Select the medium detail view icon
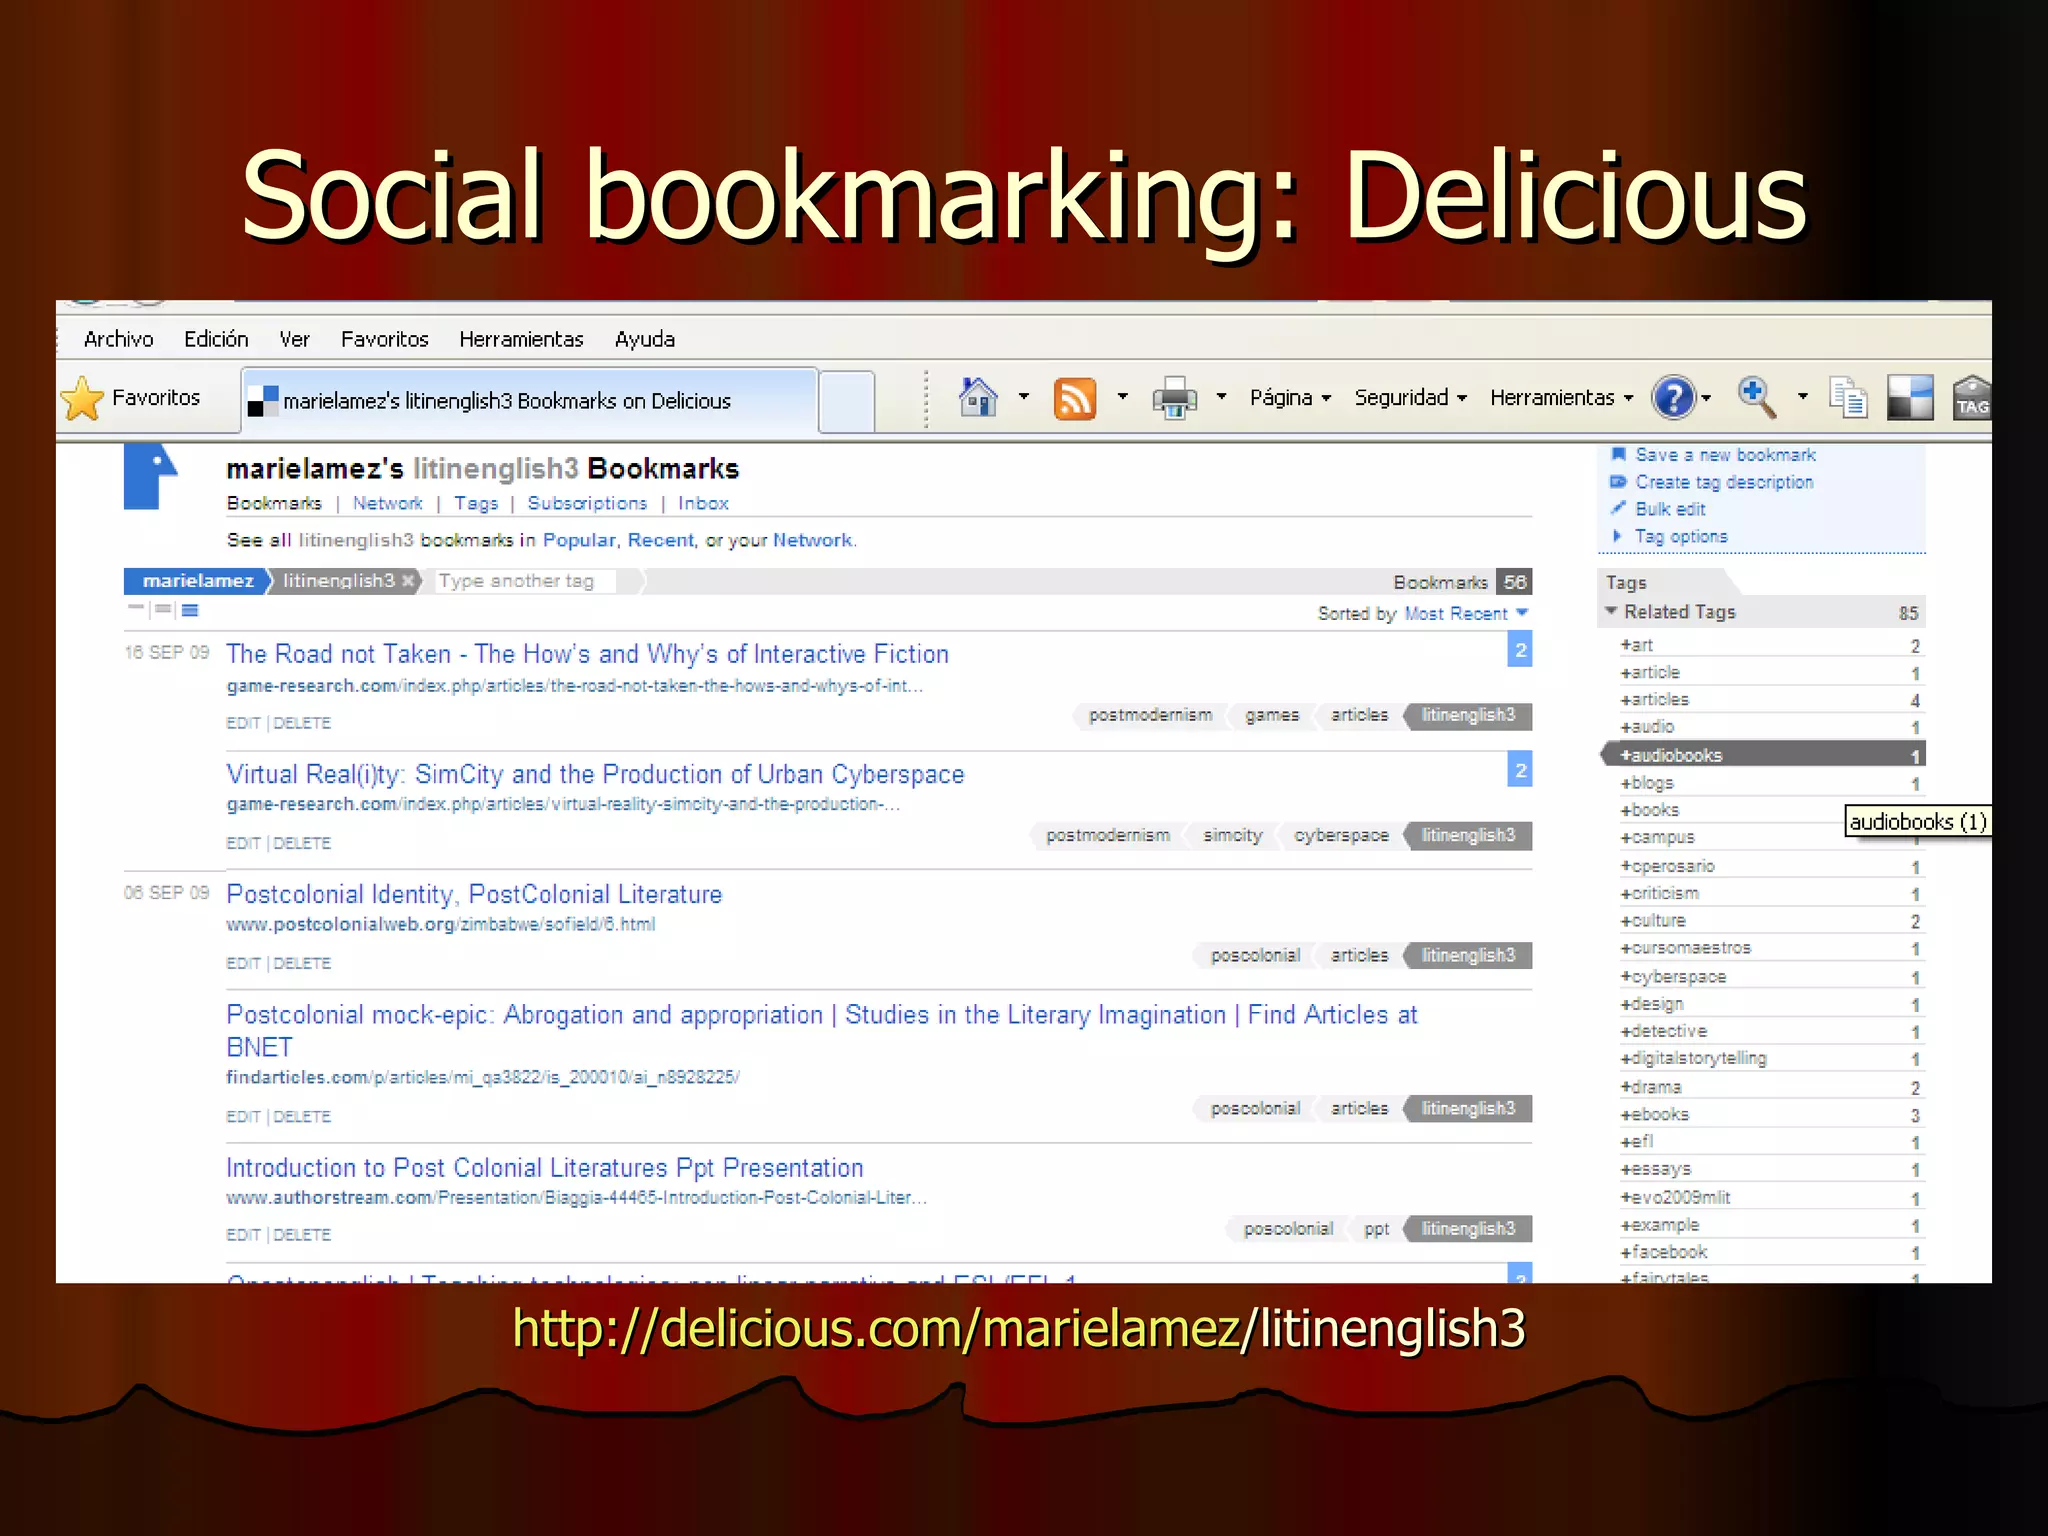 [x=163, y=610]
